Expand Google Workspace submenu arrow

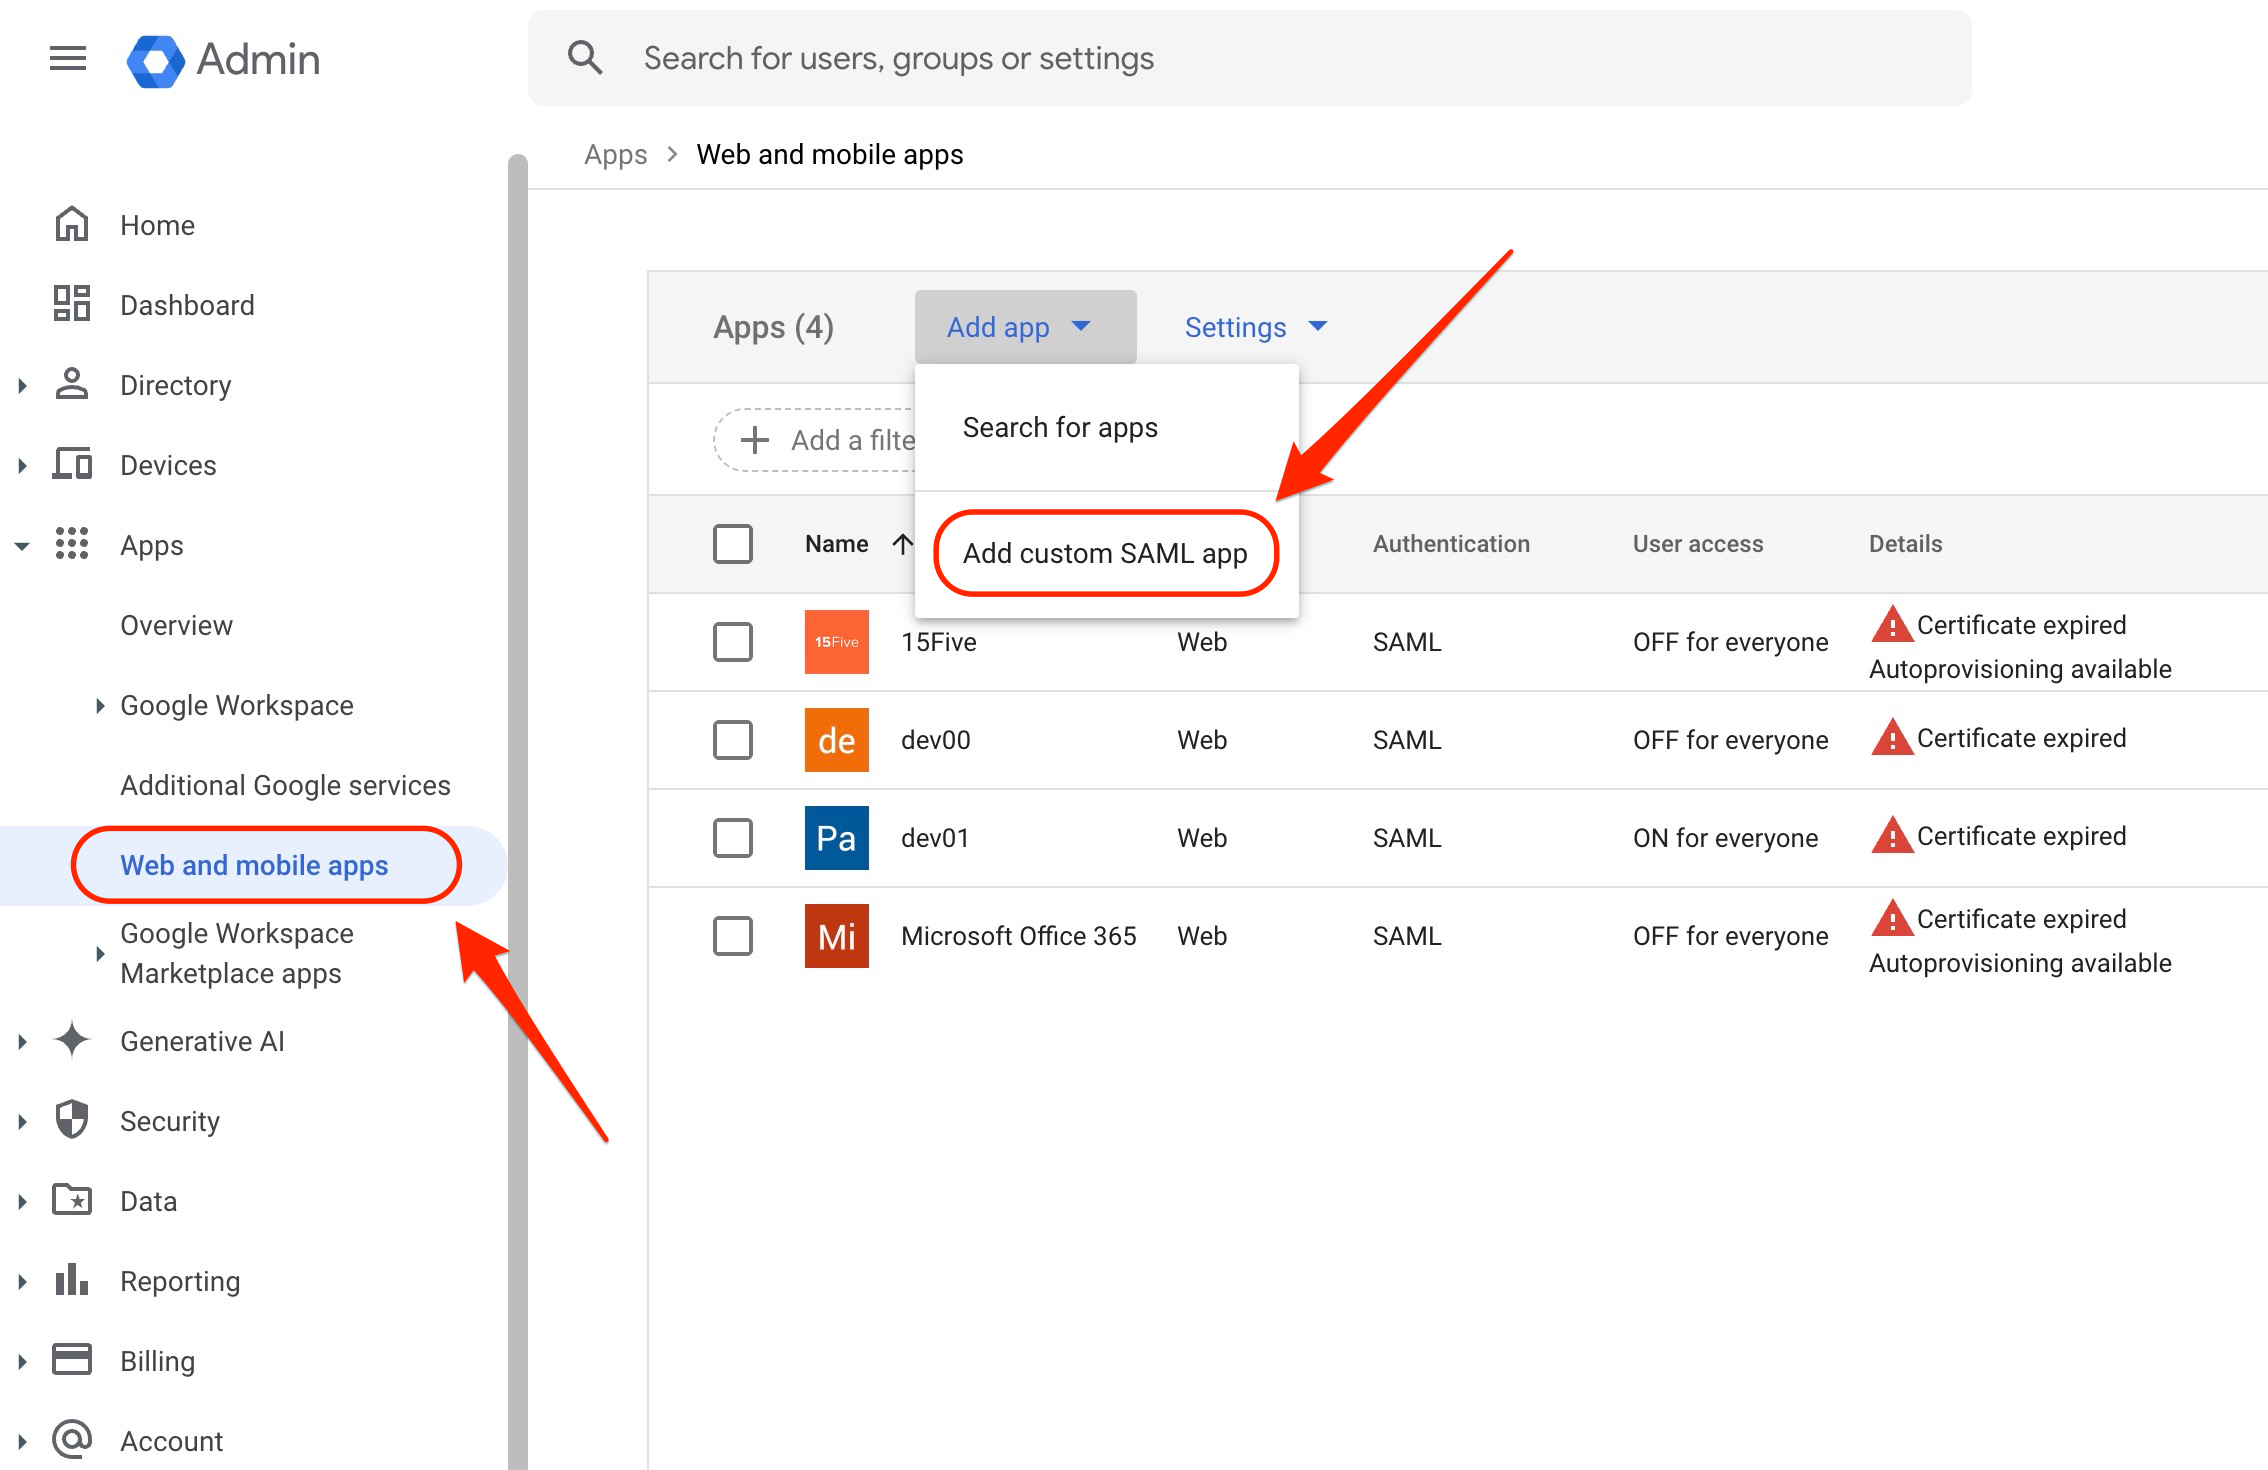(x=100, y=705)
